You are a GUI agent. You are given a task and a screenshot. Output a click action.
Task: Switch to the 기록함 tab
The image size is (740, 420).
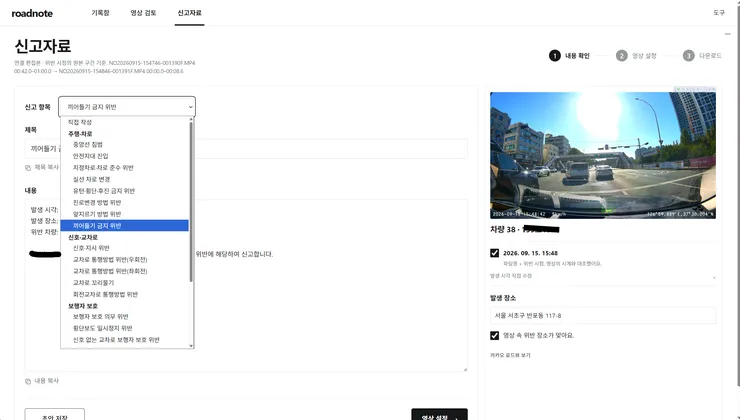click(x=100, y=13)
